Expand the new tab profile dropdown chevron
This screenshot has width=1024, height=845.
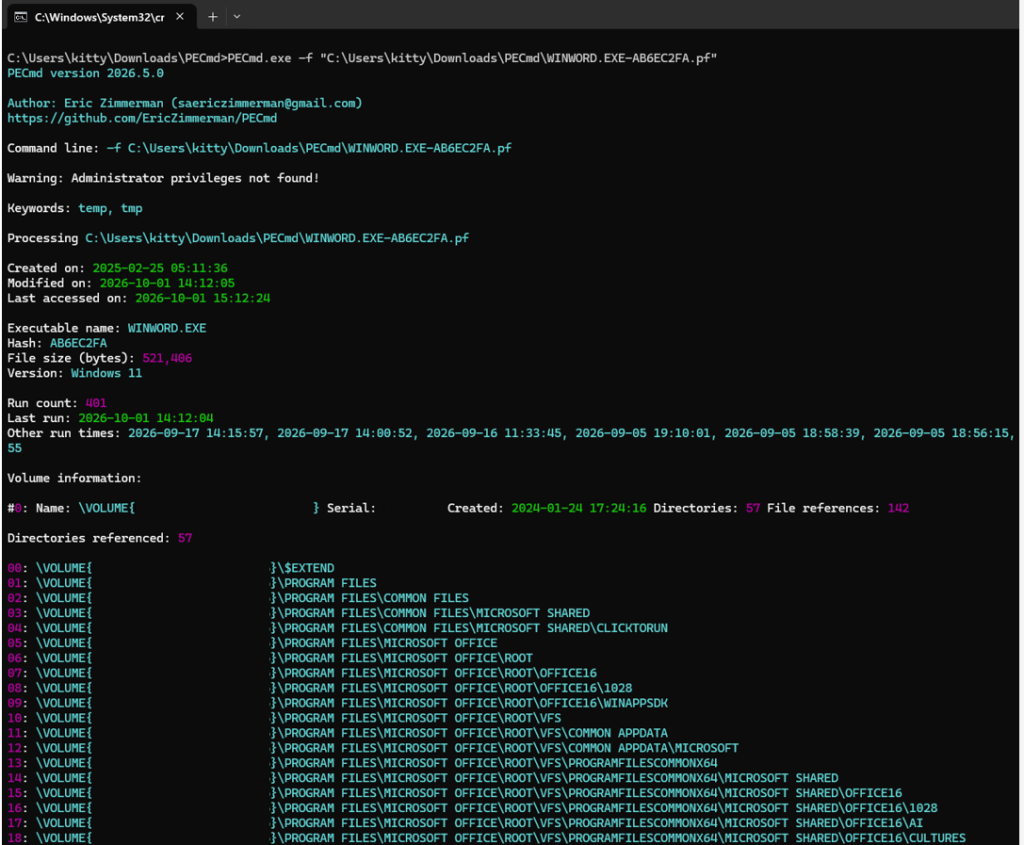tap(237, 16)
